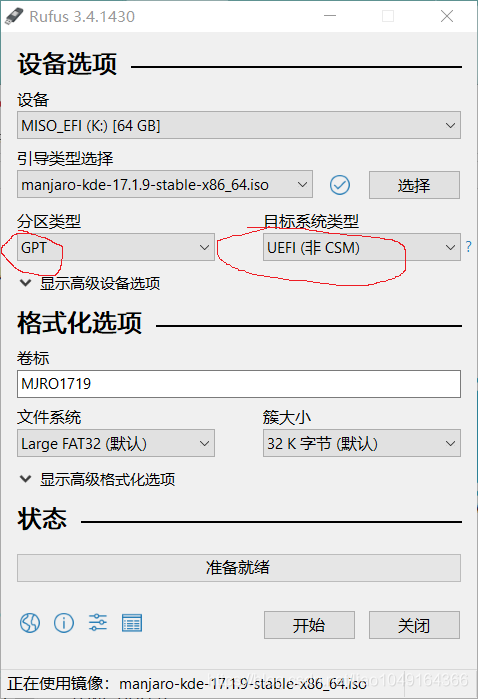Open the boot selection ISO dropdown
Viewport: 478px width, 699px height.
(x=165, y=184)
